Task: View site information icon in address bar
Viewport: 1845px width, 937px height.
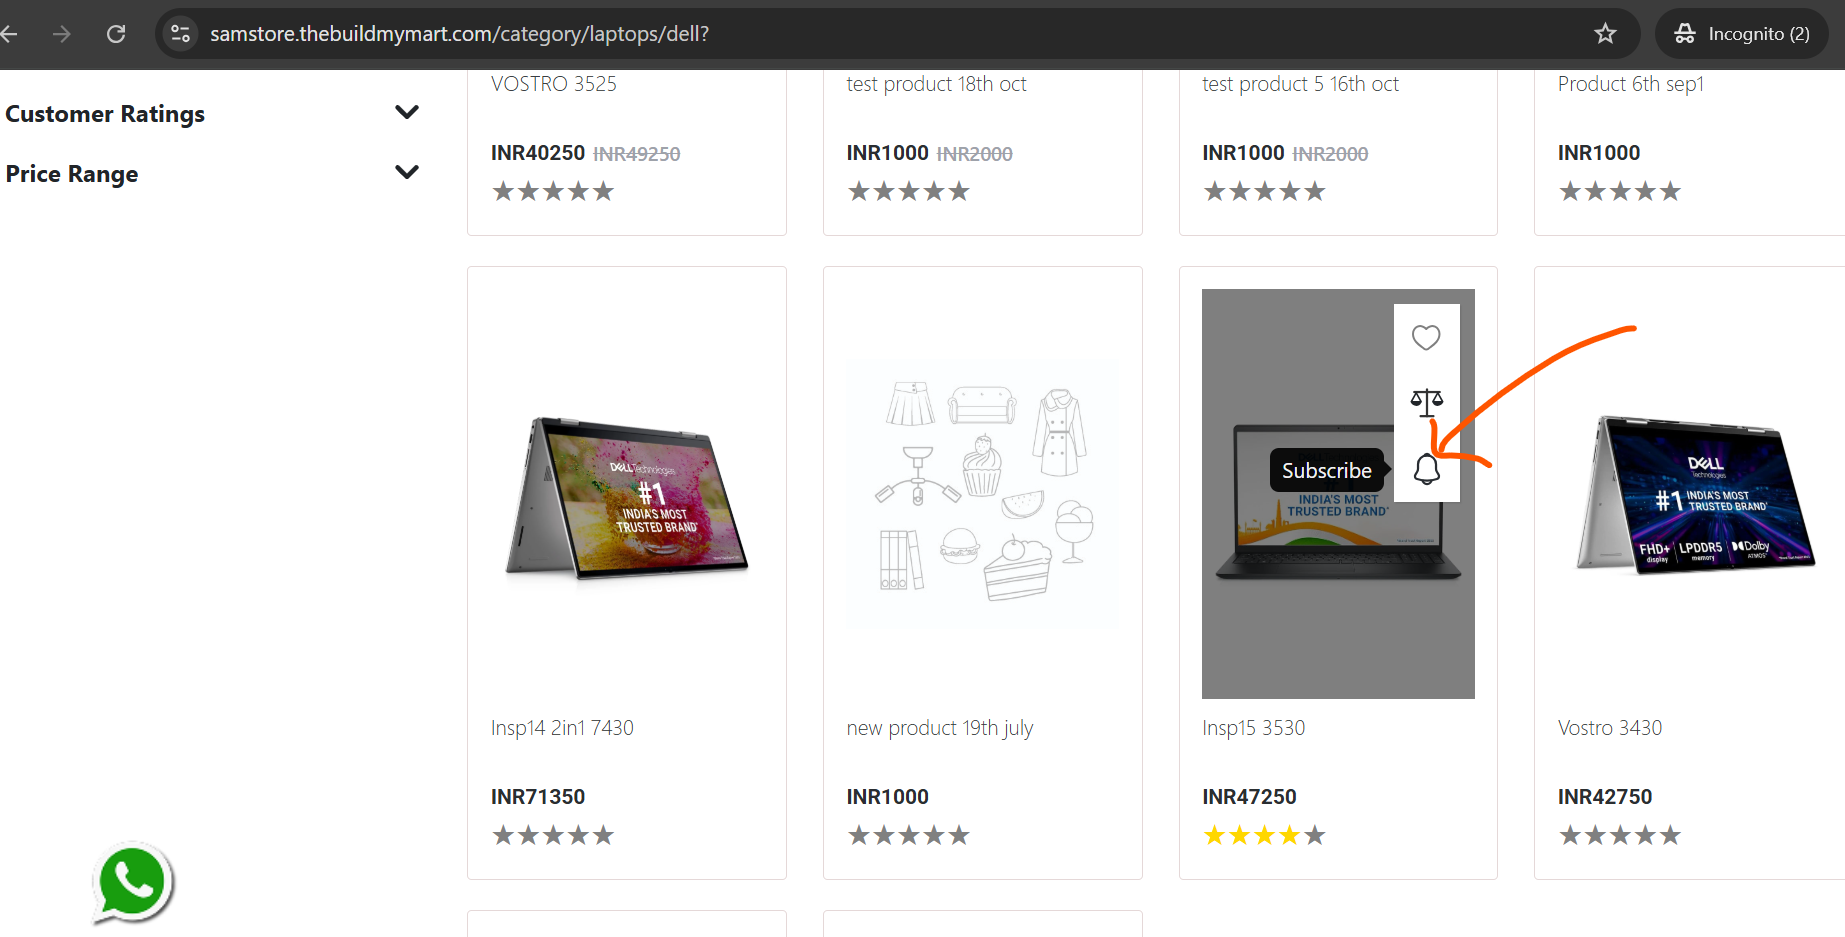Action: (x=180, y=34)
